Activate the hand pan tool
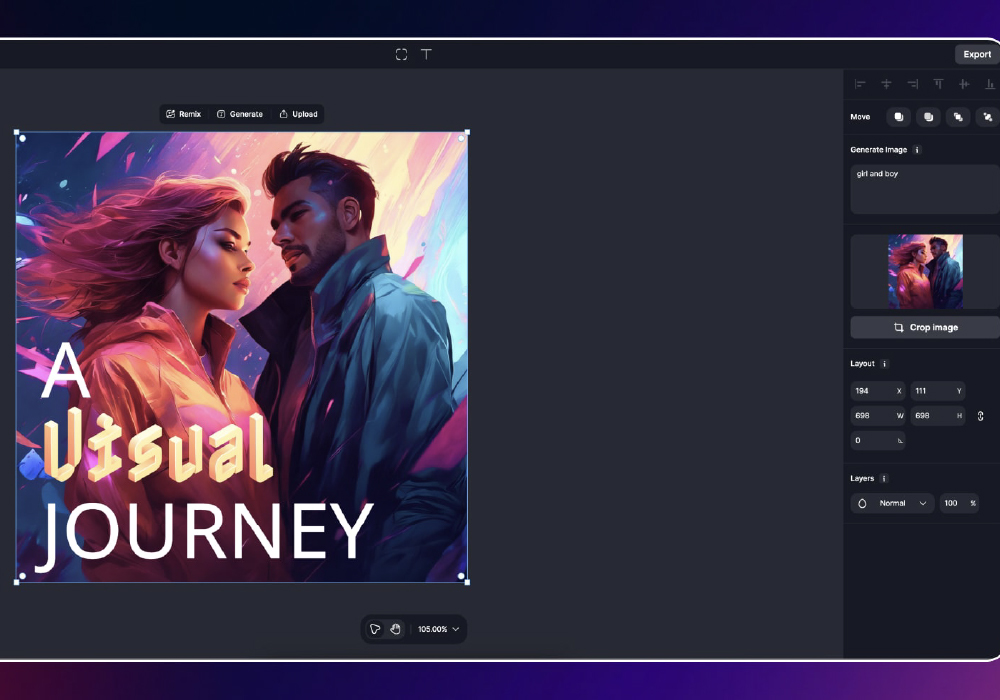The height and width of the screenshot is (700, 1000). click(x=396, y=629)
